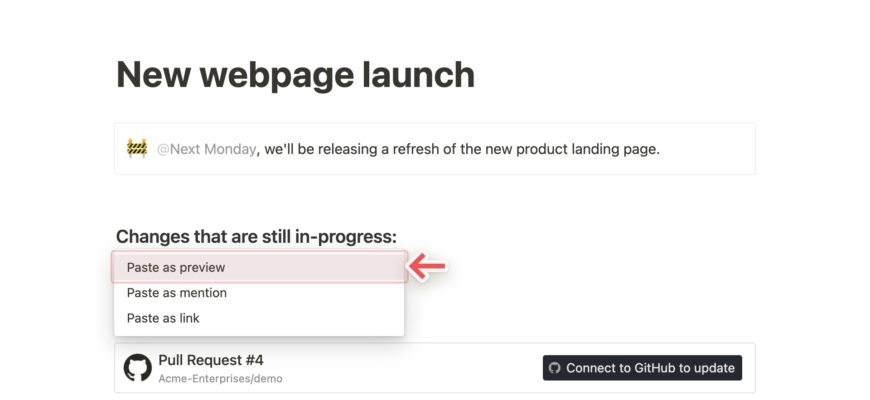Screen dimensions: 870x400
Task: Open the @Next Monday date mention
Action: coord(206,149)
